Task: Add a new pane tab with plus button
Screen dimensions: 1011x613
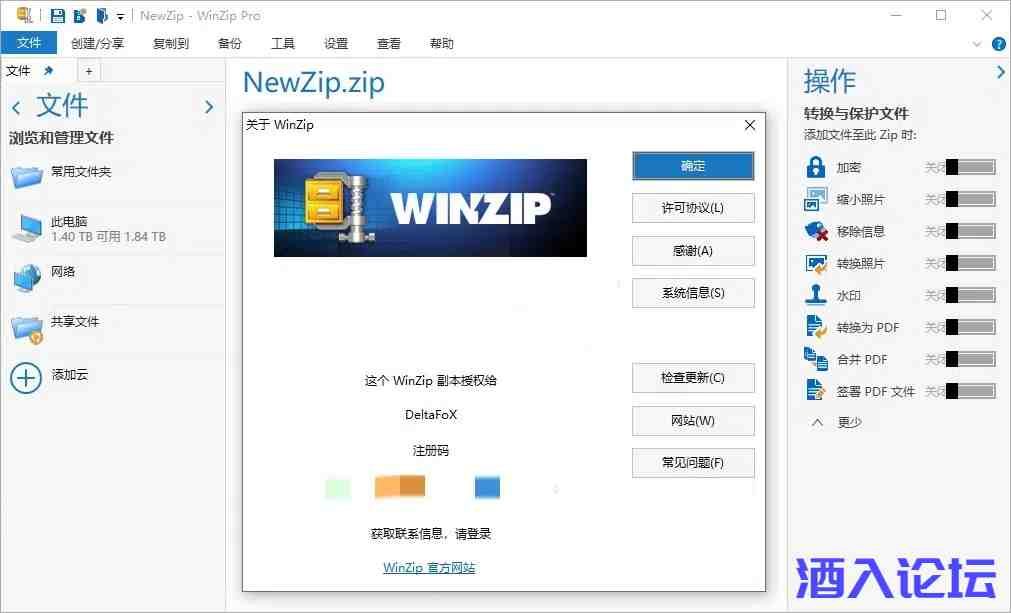Action: [x=89, y=71]
